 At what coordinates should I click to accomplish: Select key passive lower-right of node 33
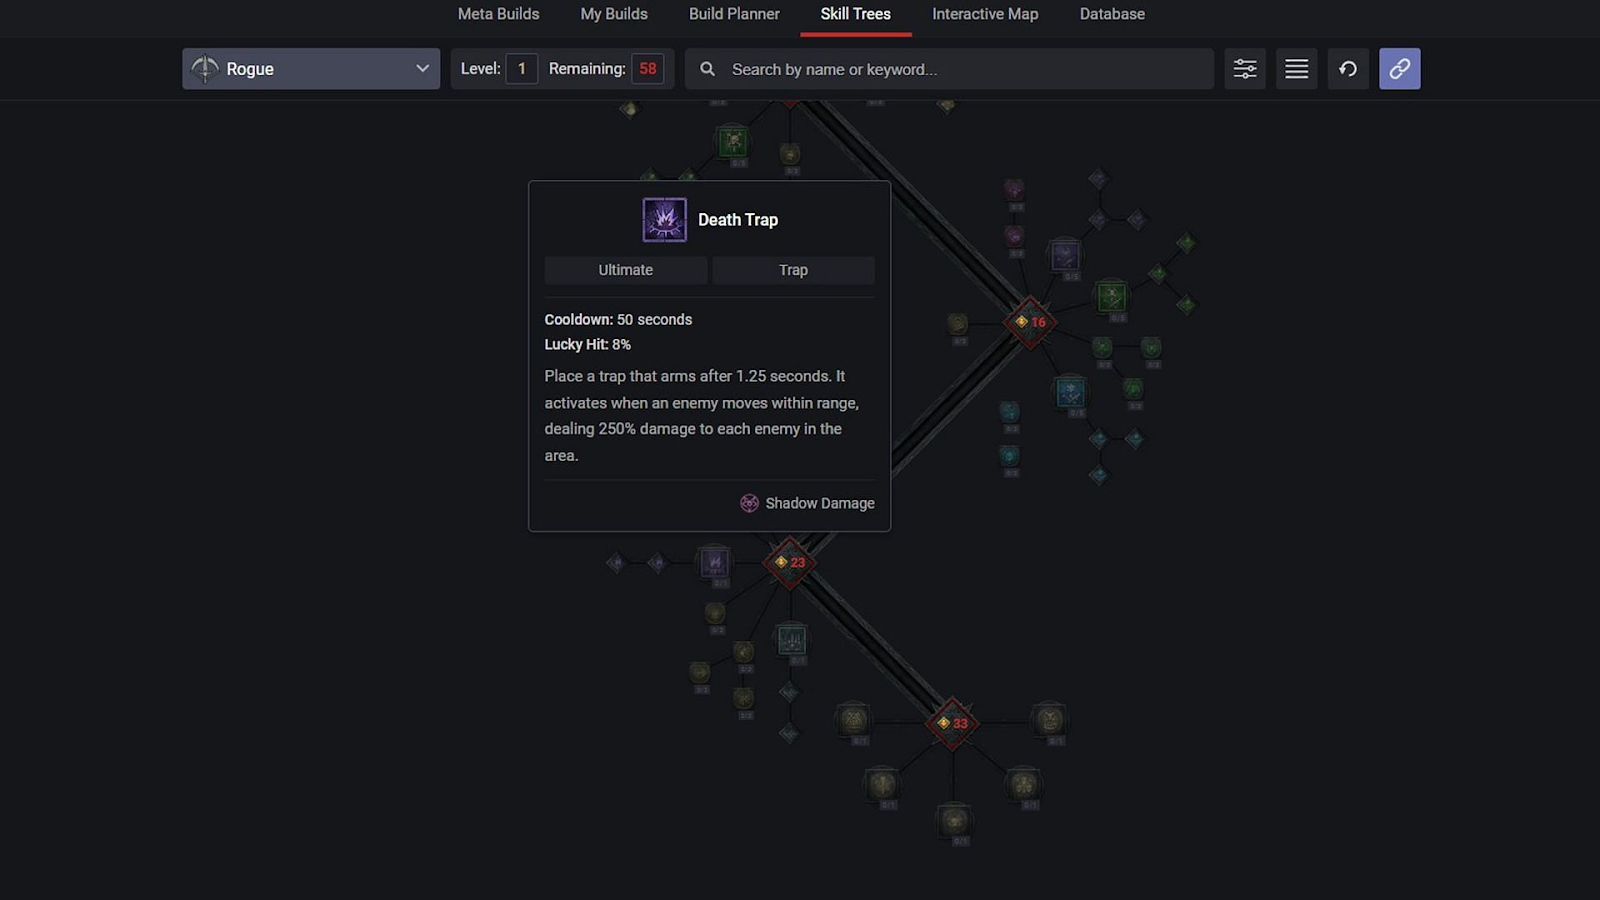coord(1024,784)
